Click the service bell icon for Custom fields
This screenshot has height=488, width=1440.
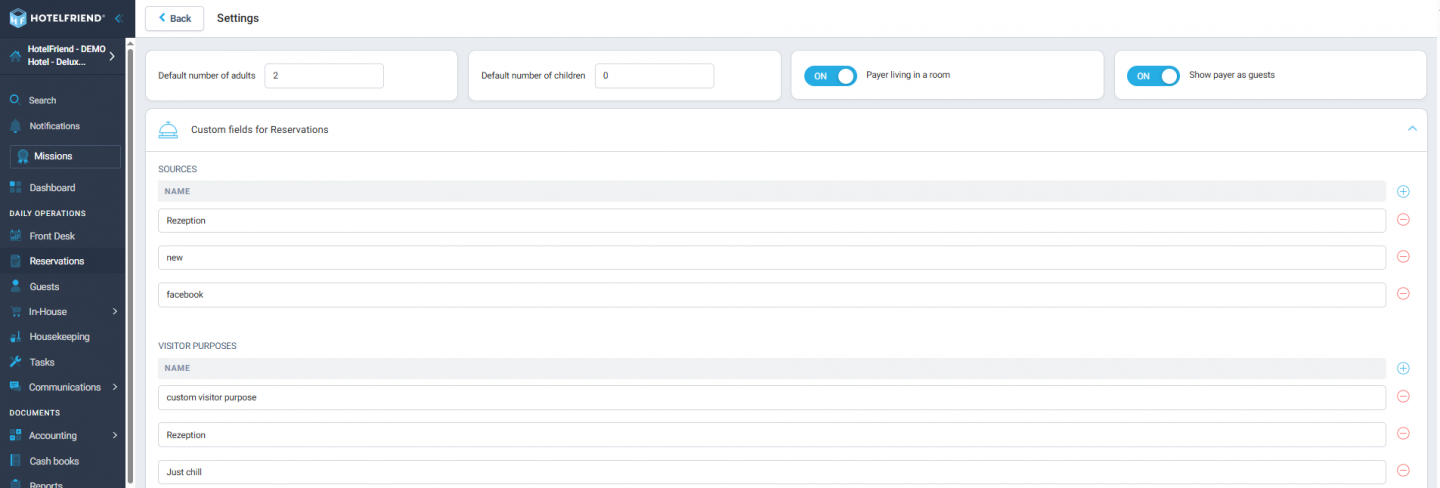168,130
